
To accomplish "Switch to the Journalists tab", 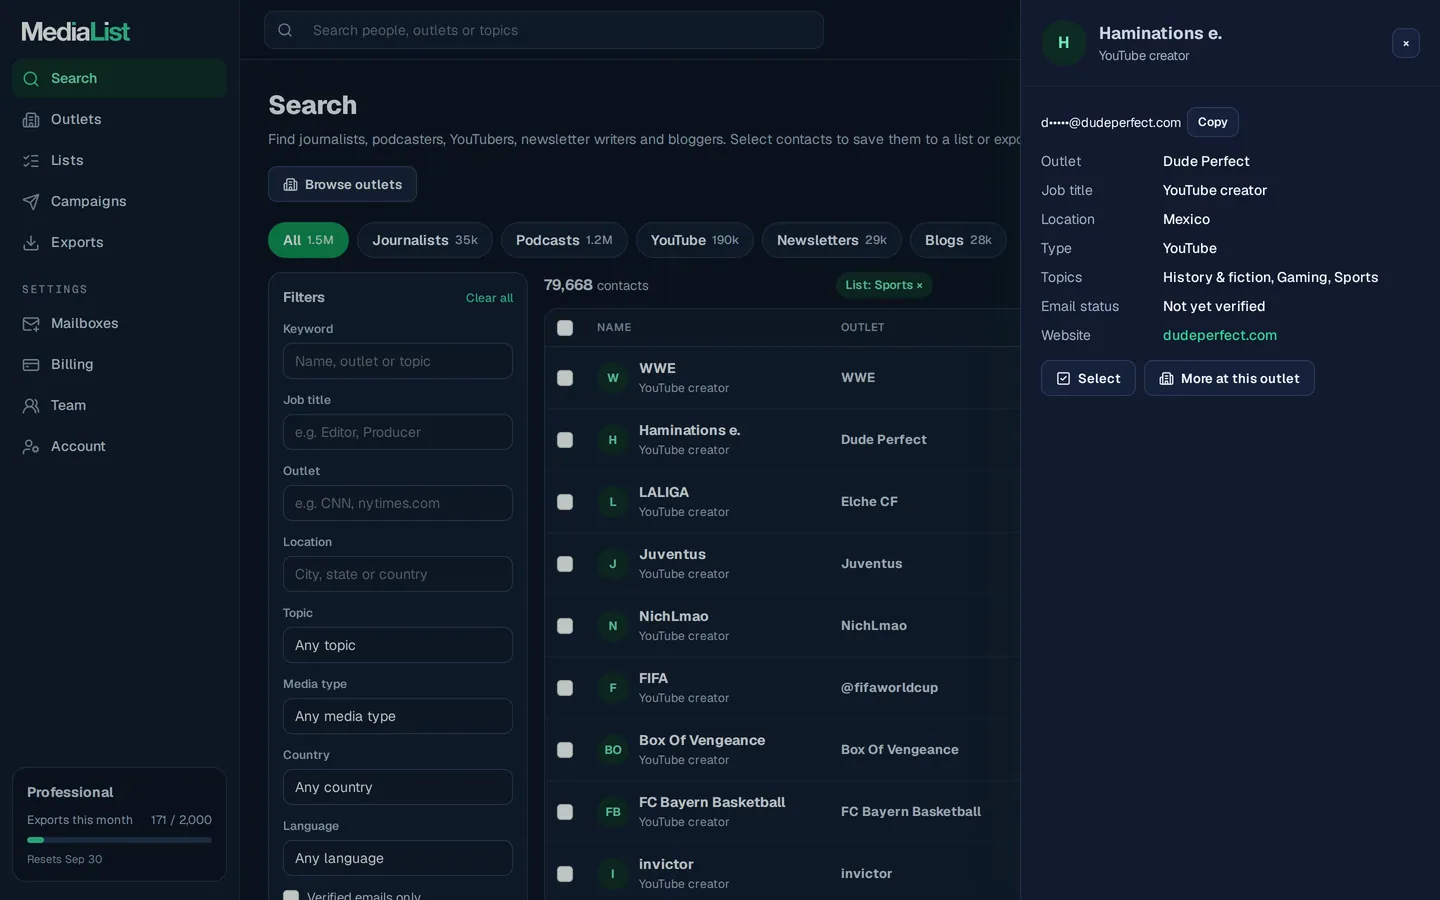I will pyautogui.click(x=425, y=240).
